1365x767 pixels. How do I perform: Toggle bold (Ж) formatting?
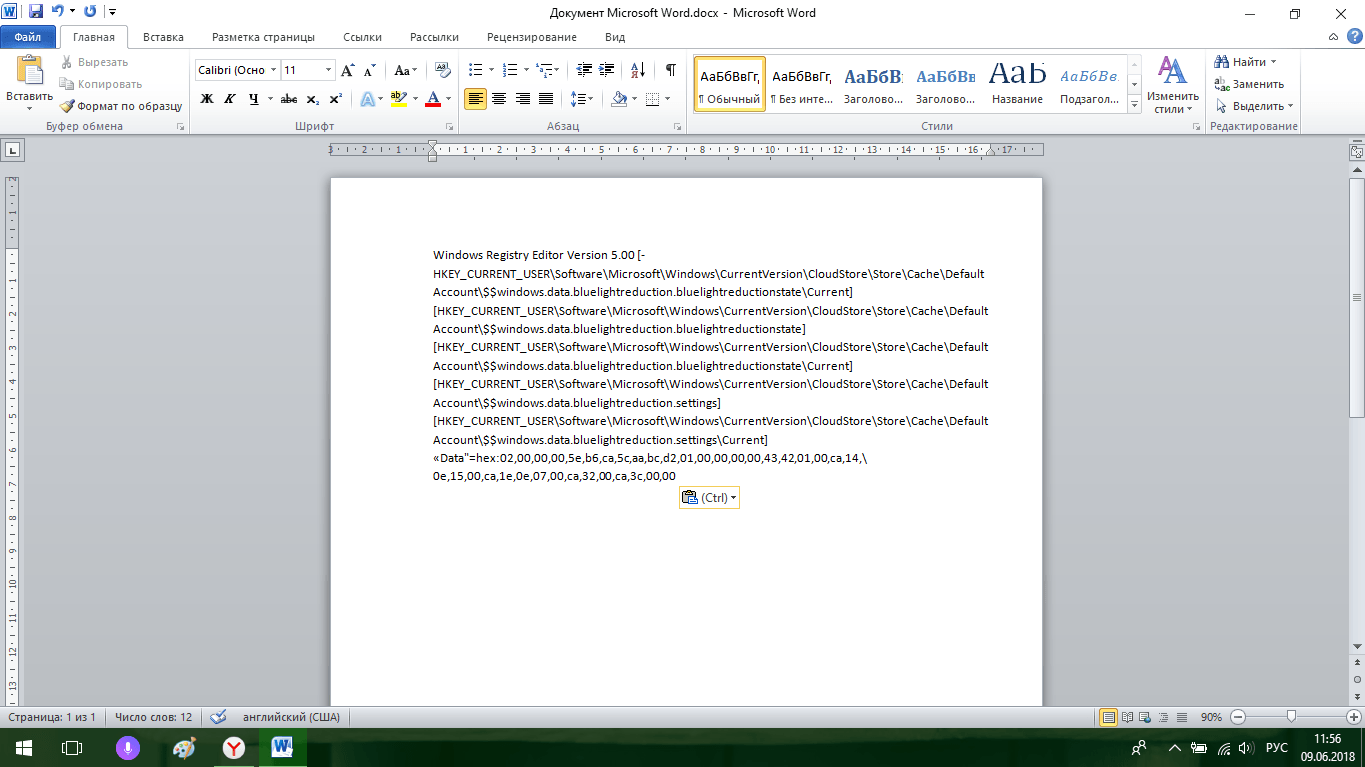(207, 99)
